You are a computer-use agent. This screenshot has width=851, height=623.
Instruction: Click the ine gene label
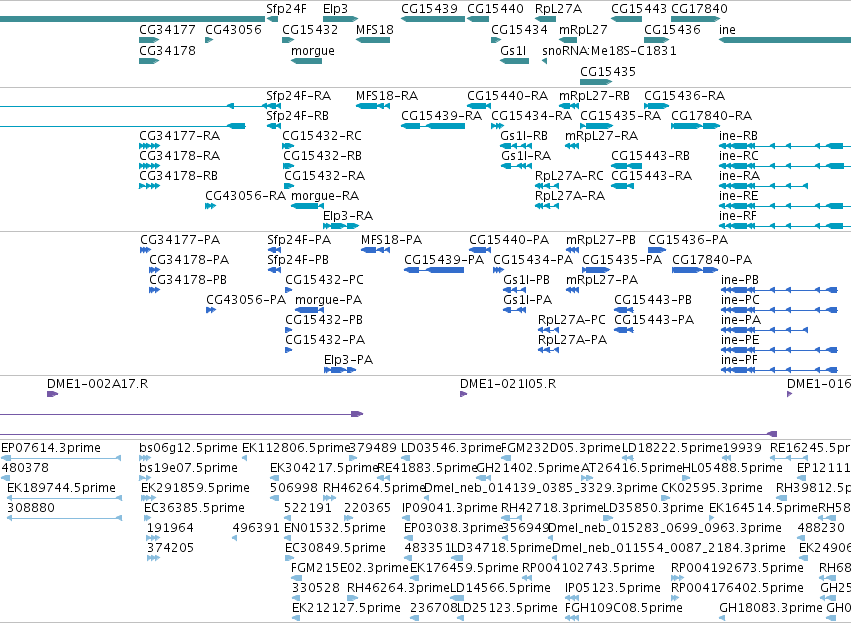click(727, 29)
